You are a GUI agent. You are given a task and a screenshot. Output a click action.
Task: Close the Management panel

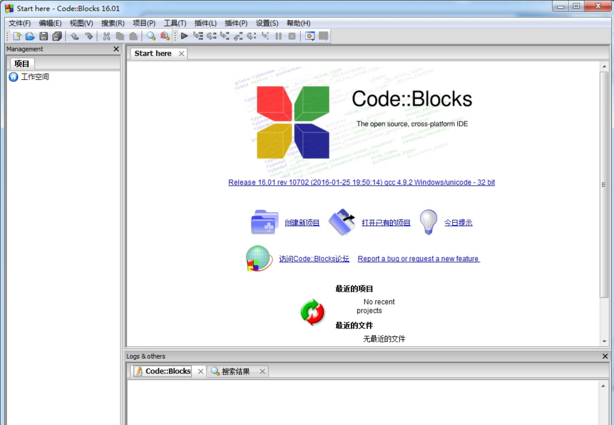point(116,49)
